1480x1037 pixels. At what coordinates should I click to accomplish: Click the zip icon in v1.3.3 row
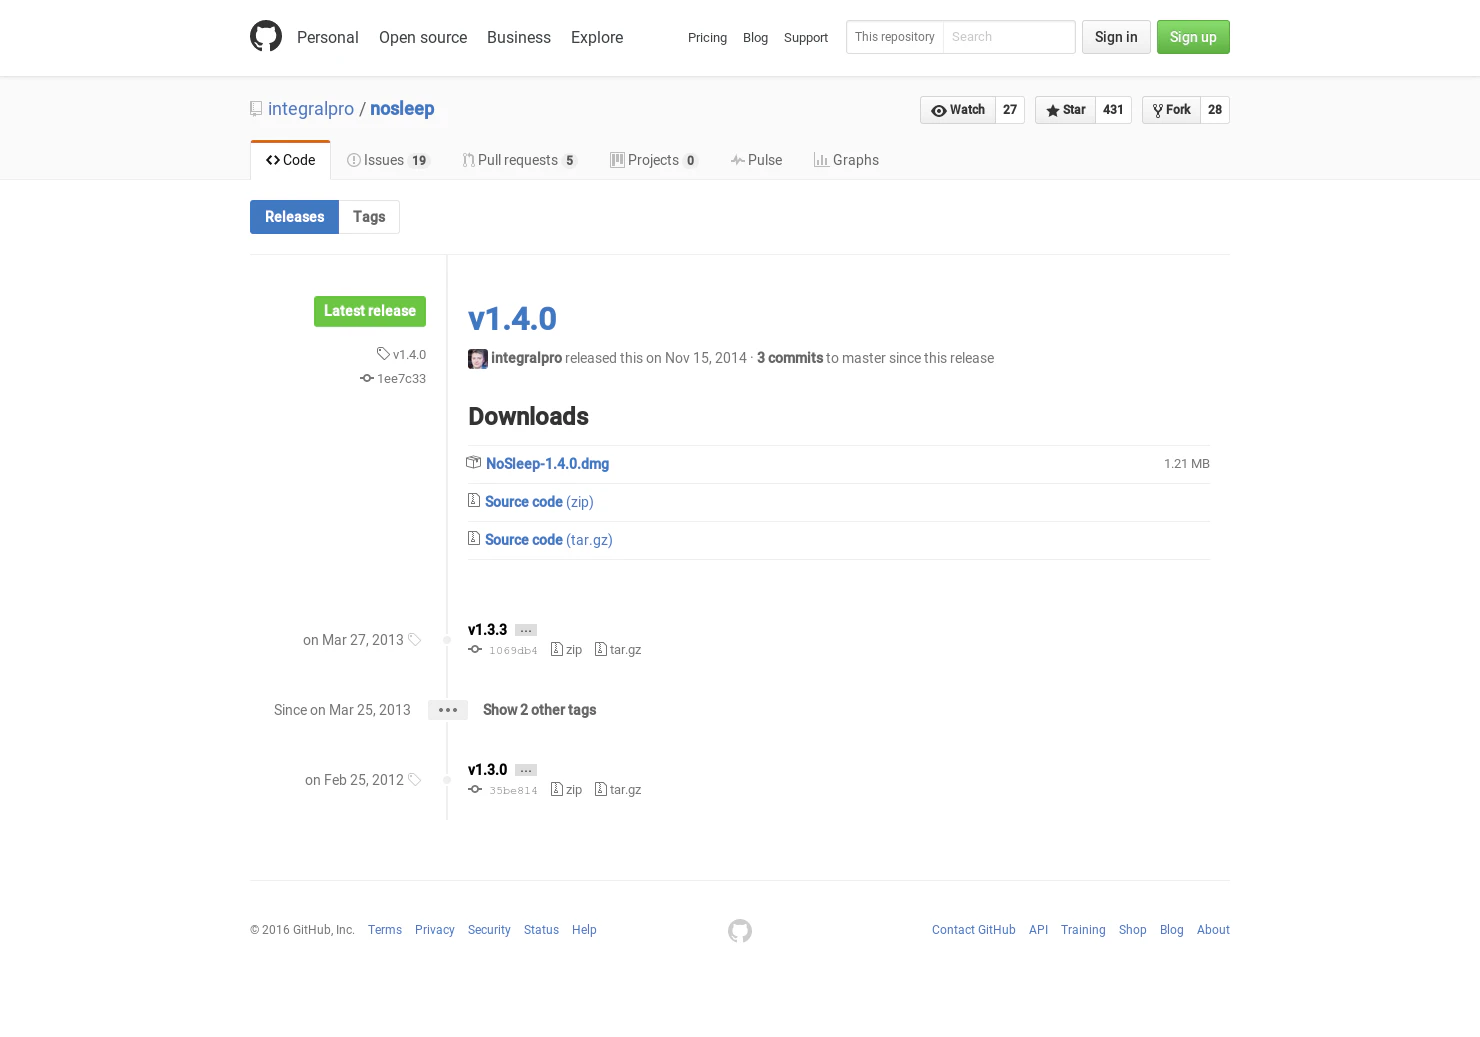pos(557,649)
